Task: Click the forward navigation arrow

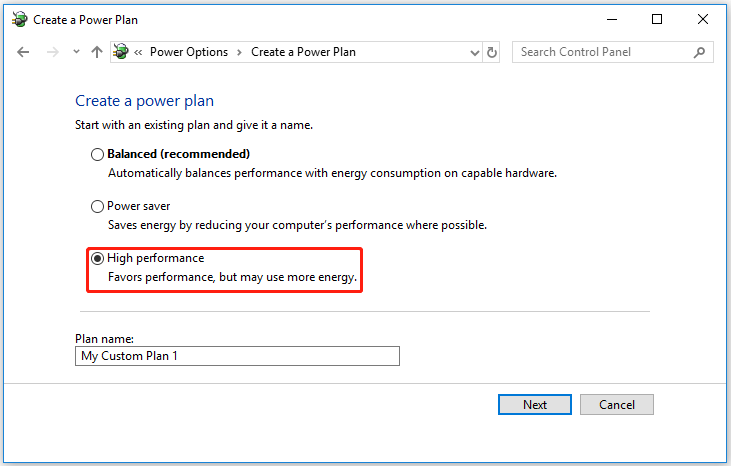Action: (x=53, y=52)
